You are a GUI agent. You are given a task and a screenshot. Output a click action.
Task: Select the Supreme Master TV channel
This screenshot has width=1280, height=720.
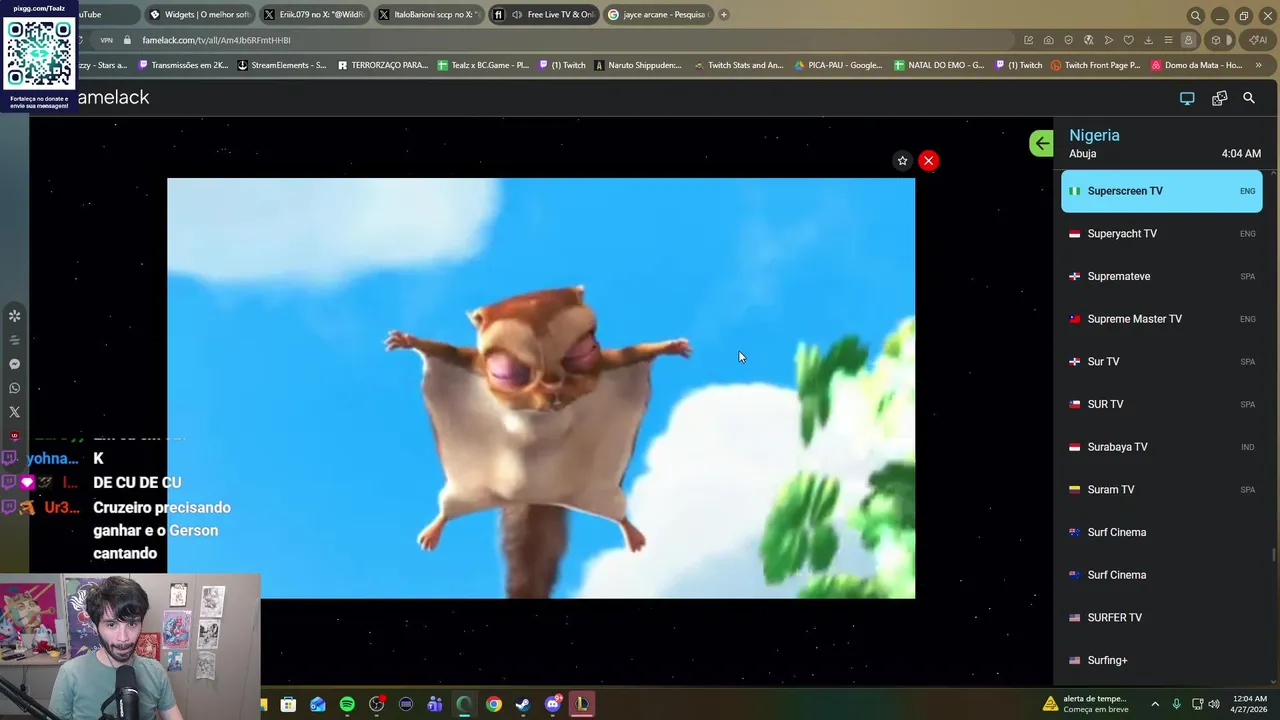click(x=1162, y=319)
